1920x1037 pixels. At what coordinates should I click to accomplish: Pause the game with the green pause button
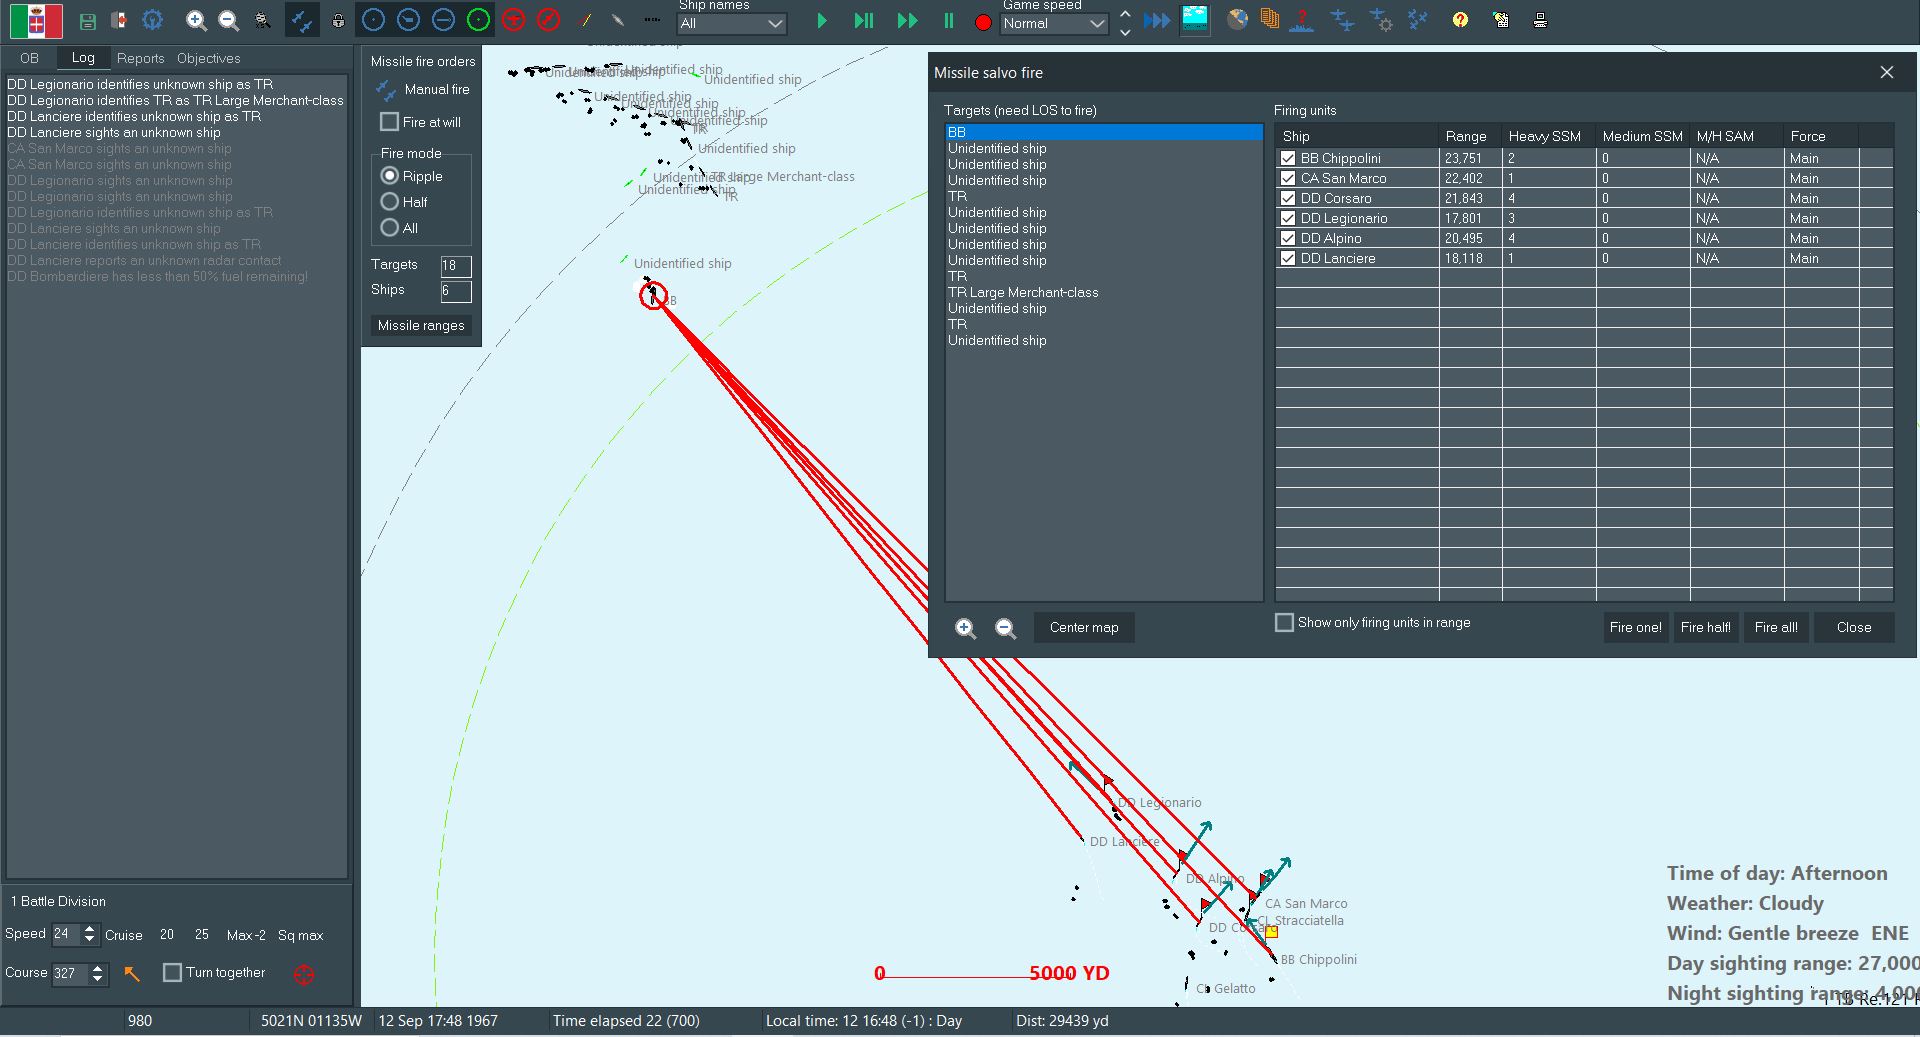pos(948,21)
